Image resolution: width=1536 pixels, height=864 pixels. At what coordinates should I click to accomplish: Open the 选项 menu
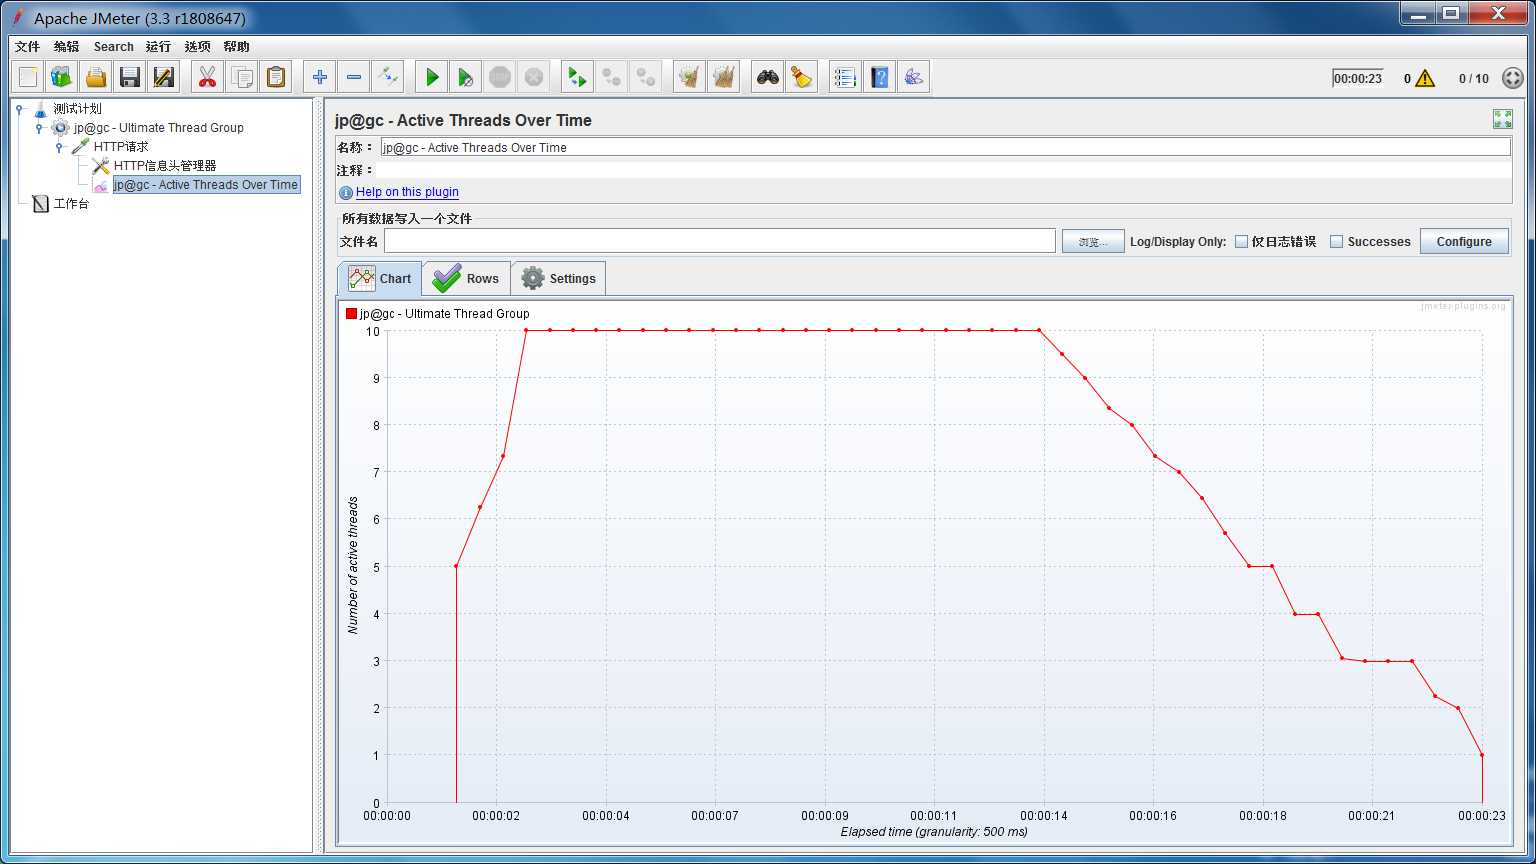click(197, 46)
